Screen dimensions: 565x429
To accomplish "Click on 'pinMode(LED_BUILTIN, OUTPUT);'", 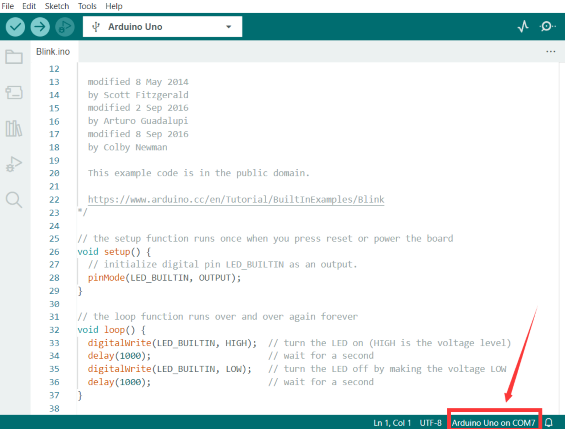I will [x=164, y=278].
